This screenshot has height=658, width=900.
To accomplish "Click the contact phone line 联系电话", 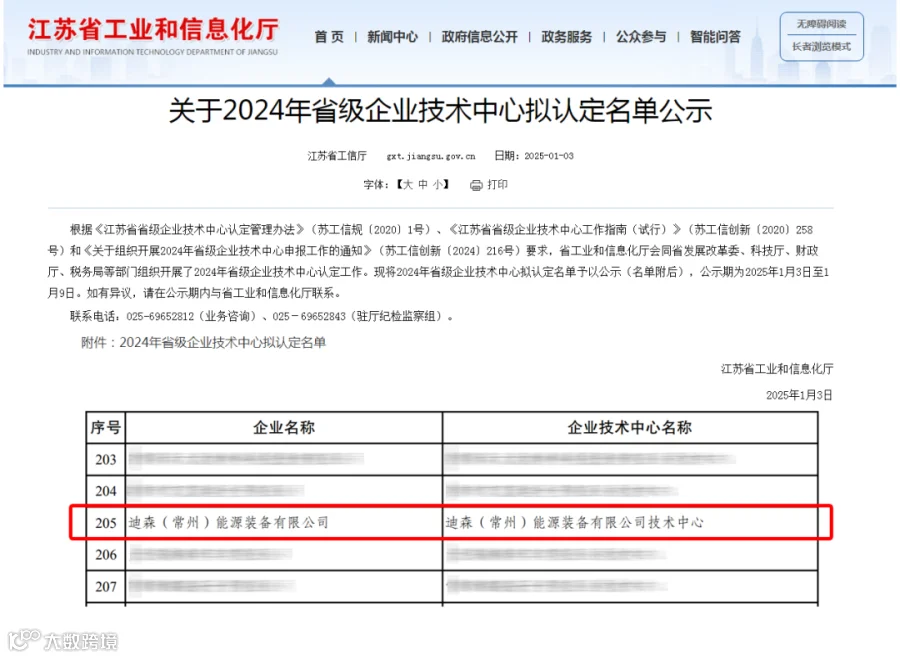I will [x=261, y=316].
